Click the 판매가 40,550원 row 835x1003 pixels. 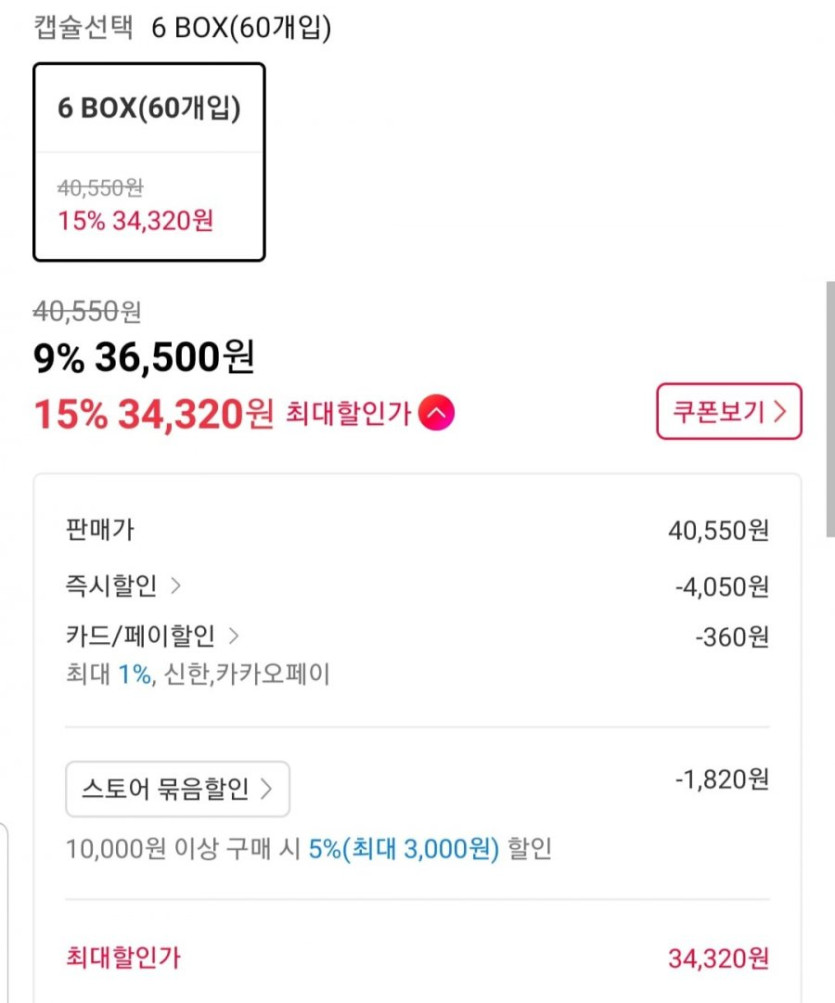(x=416, y=530)
